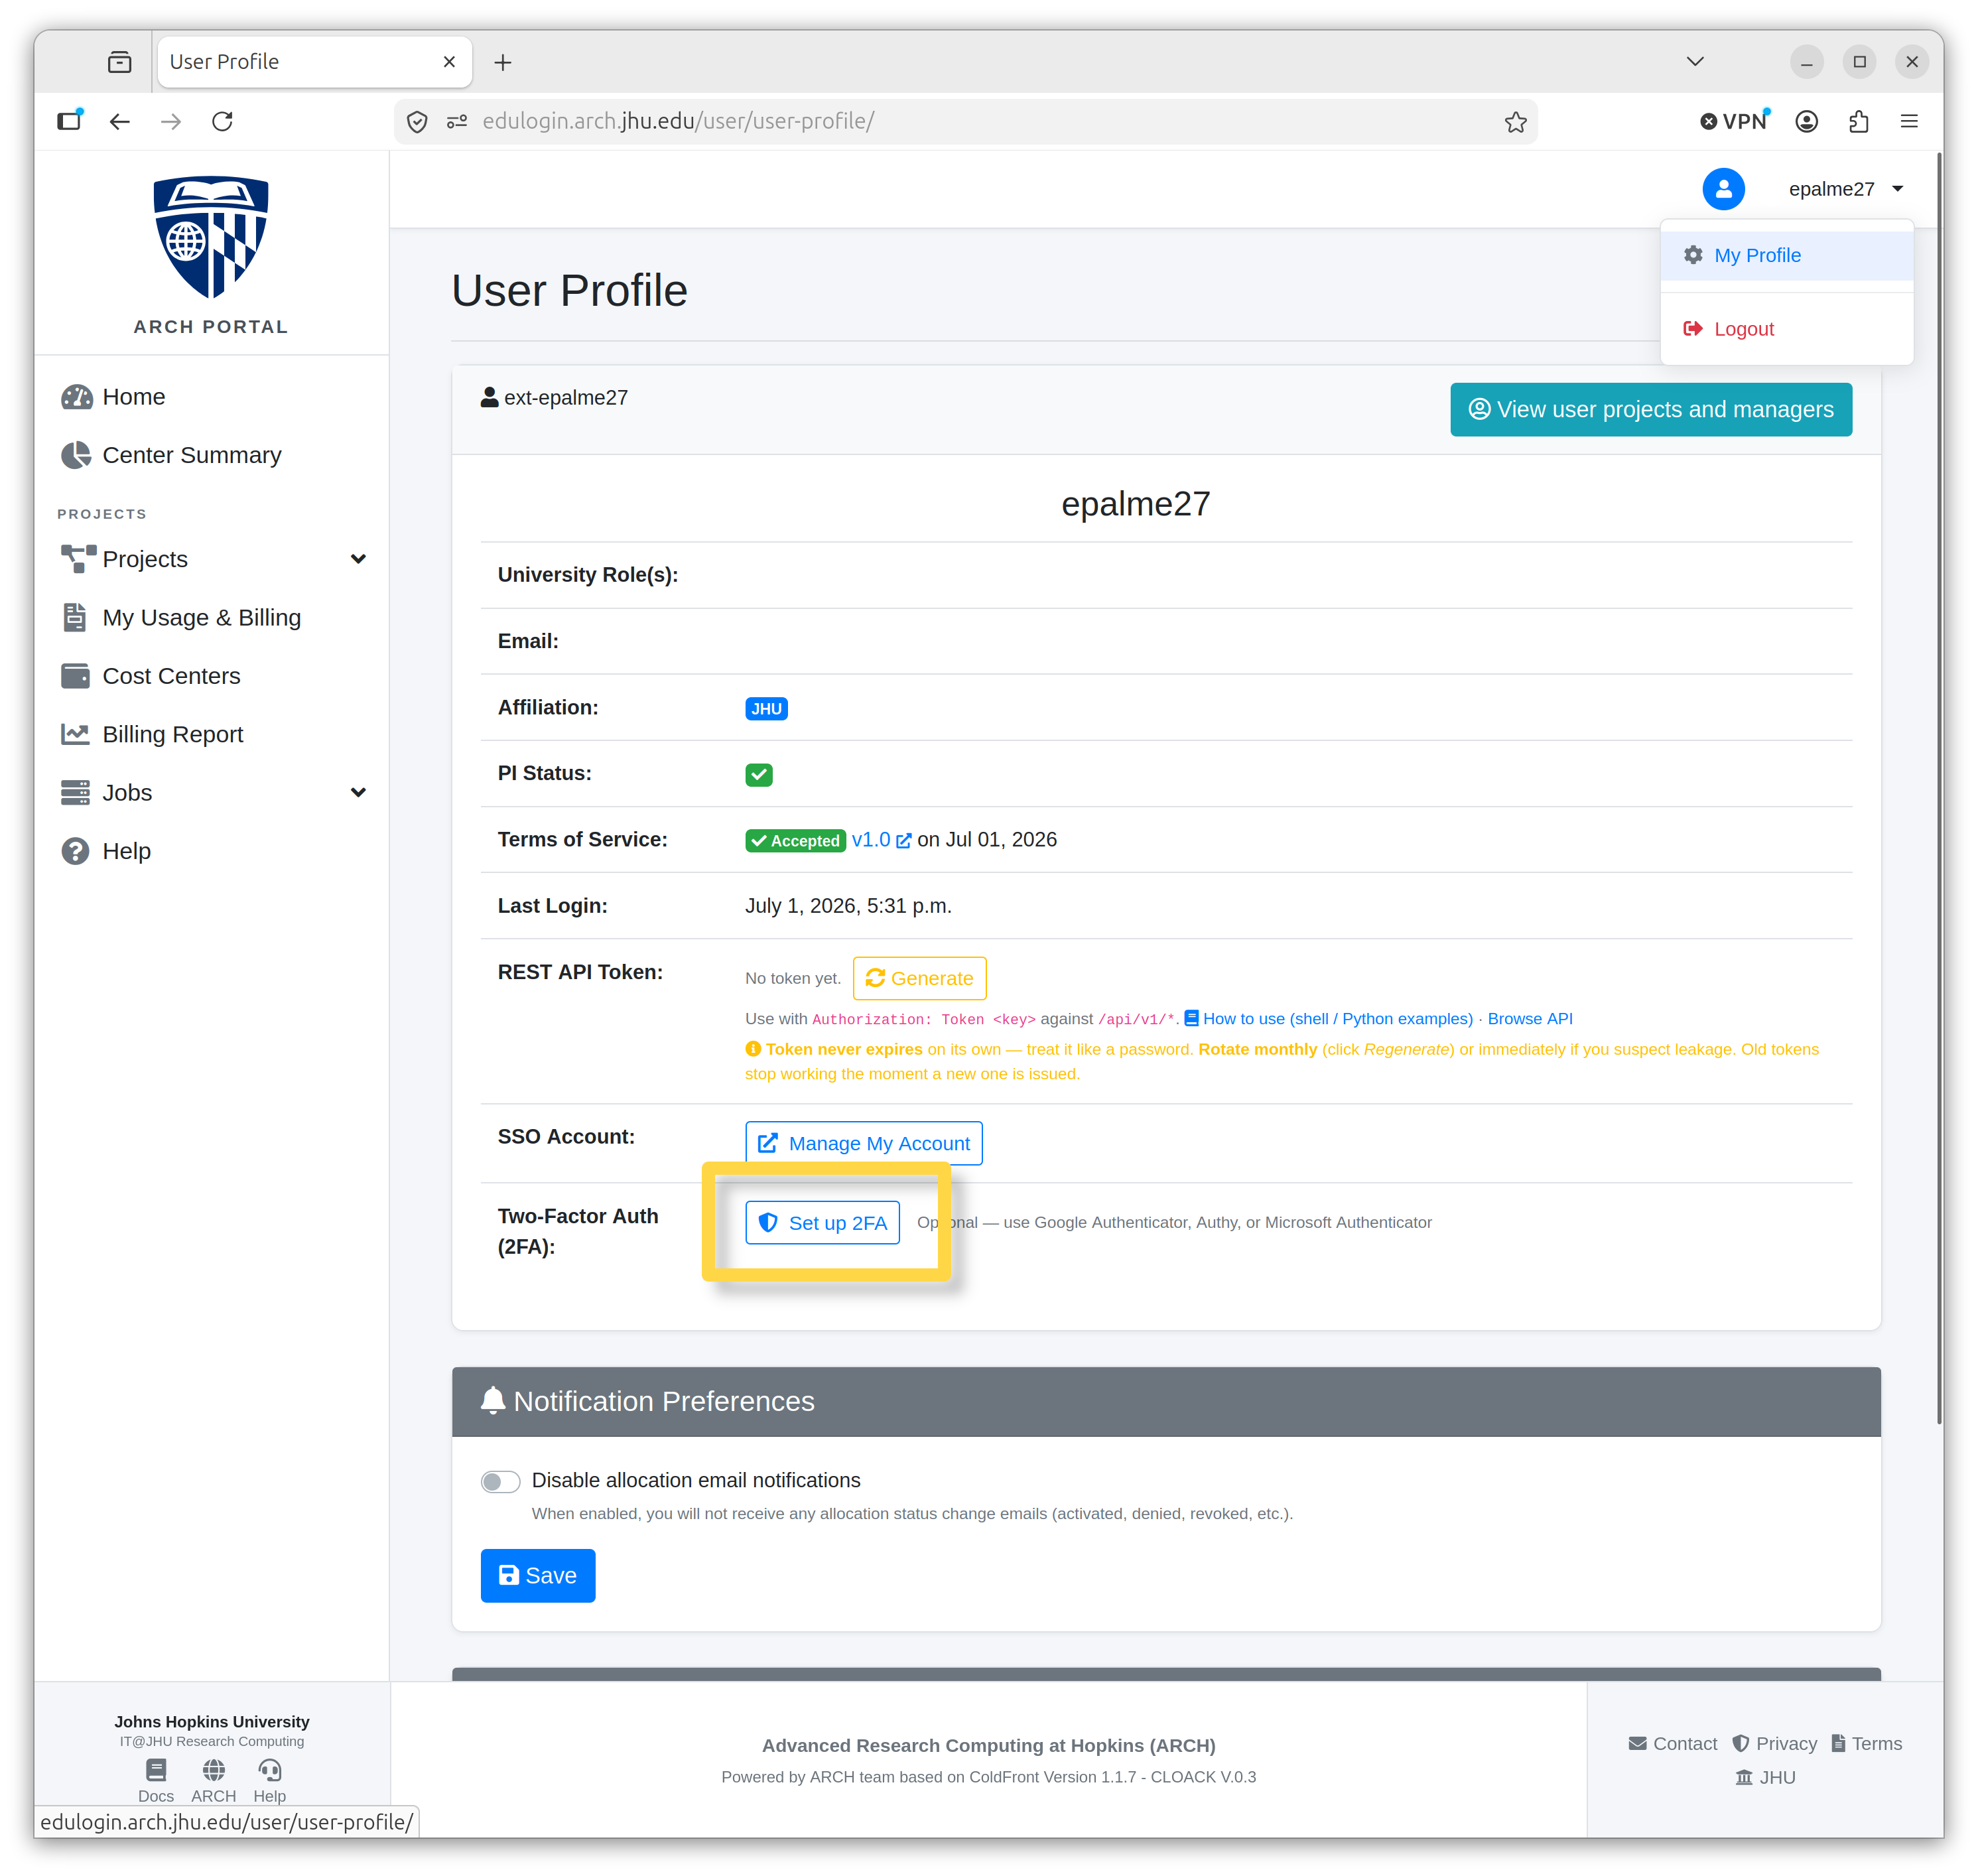1978x1876 pixels.
Task: Click the Set up 2FA button
Action: (x=822, y=1223)
